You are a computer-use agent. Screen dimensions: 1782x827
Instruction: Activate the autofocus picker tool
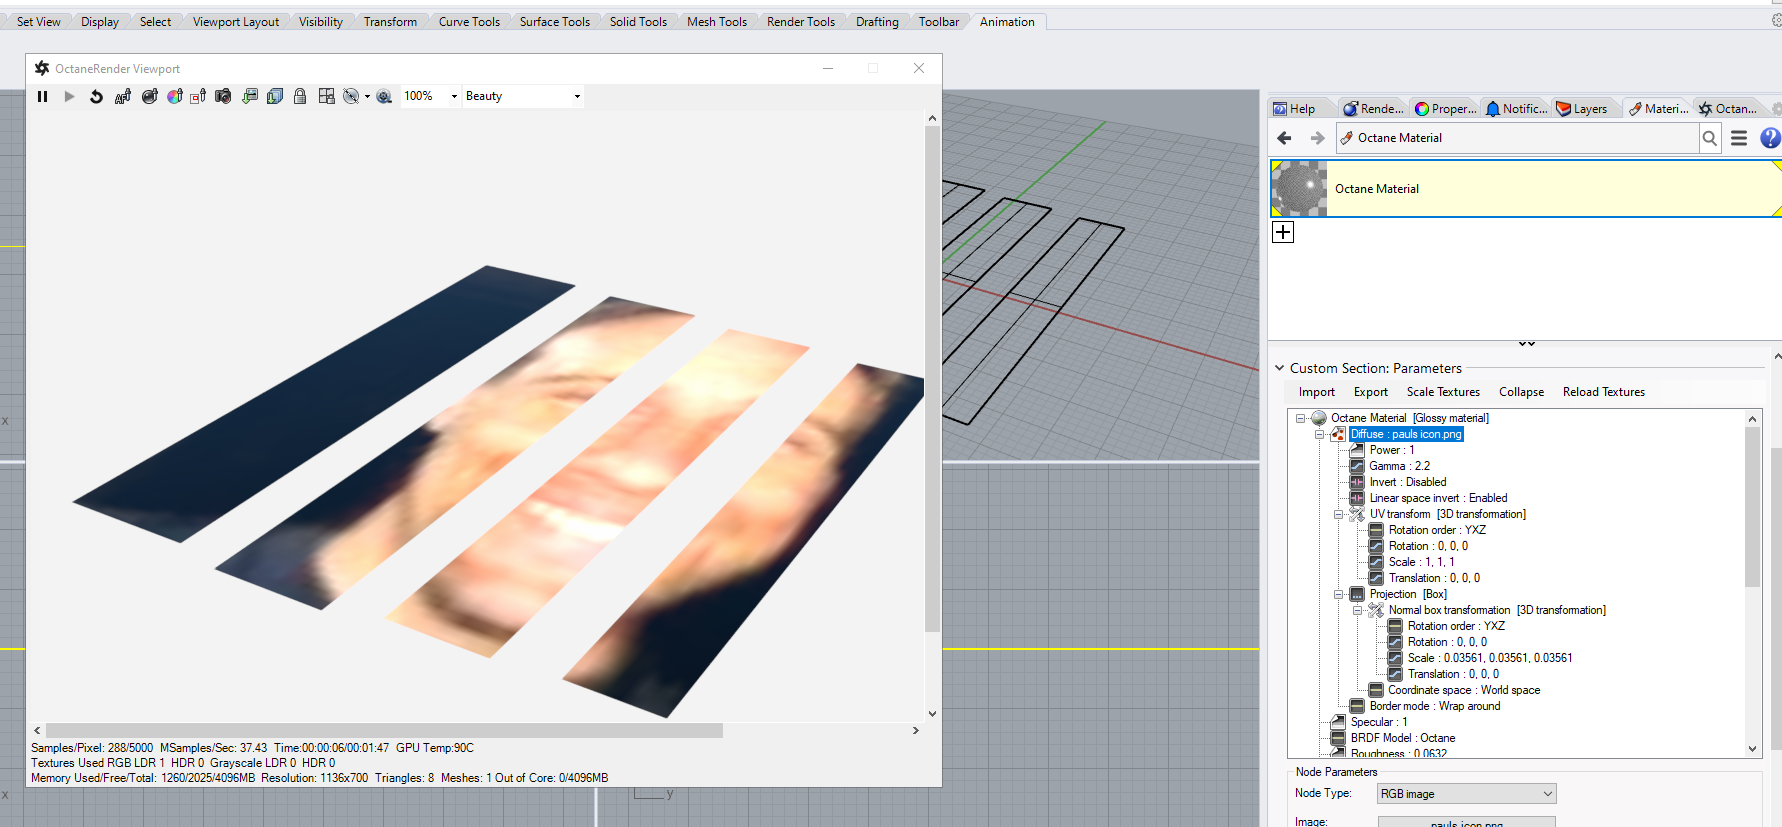pos(123,96)
